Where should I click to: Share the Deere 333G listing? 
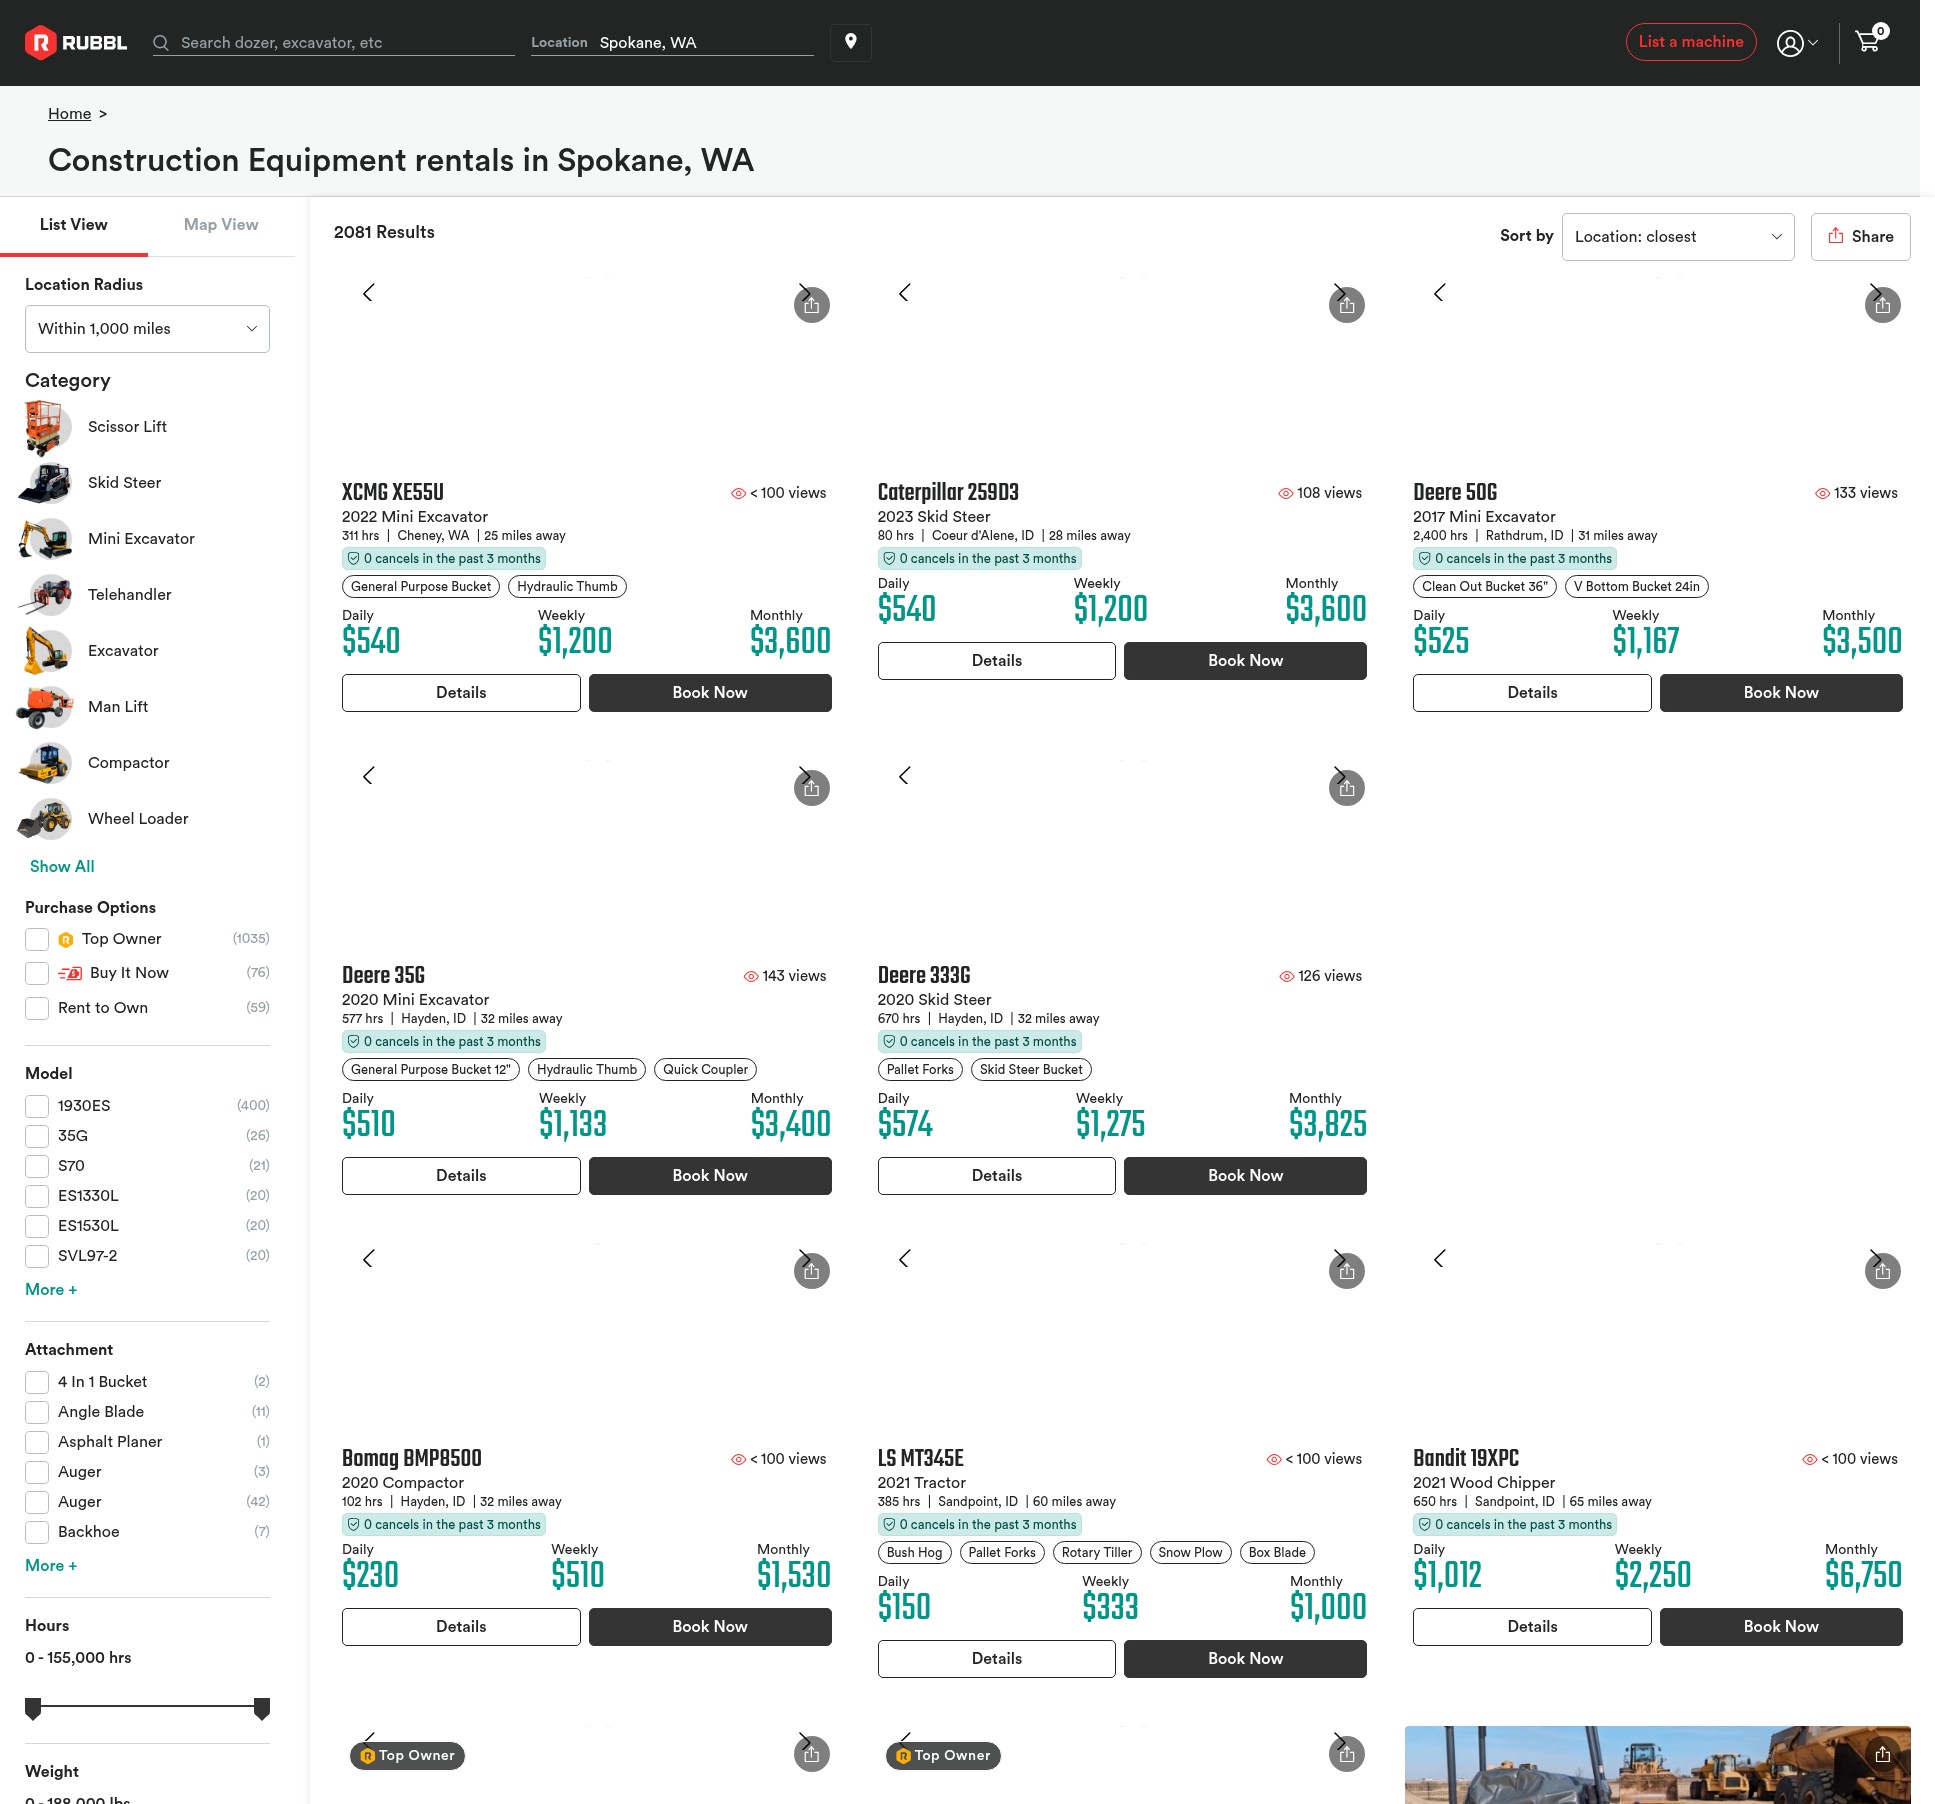click(1347, 788)
